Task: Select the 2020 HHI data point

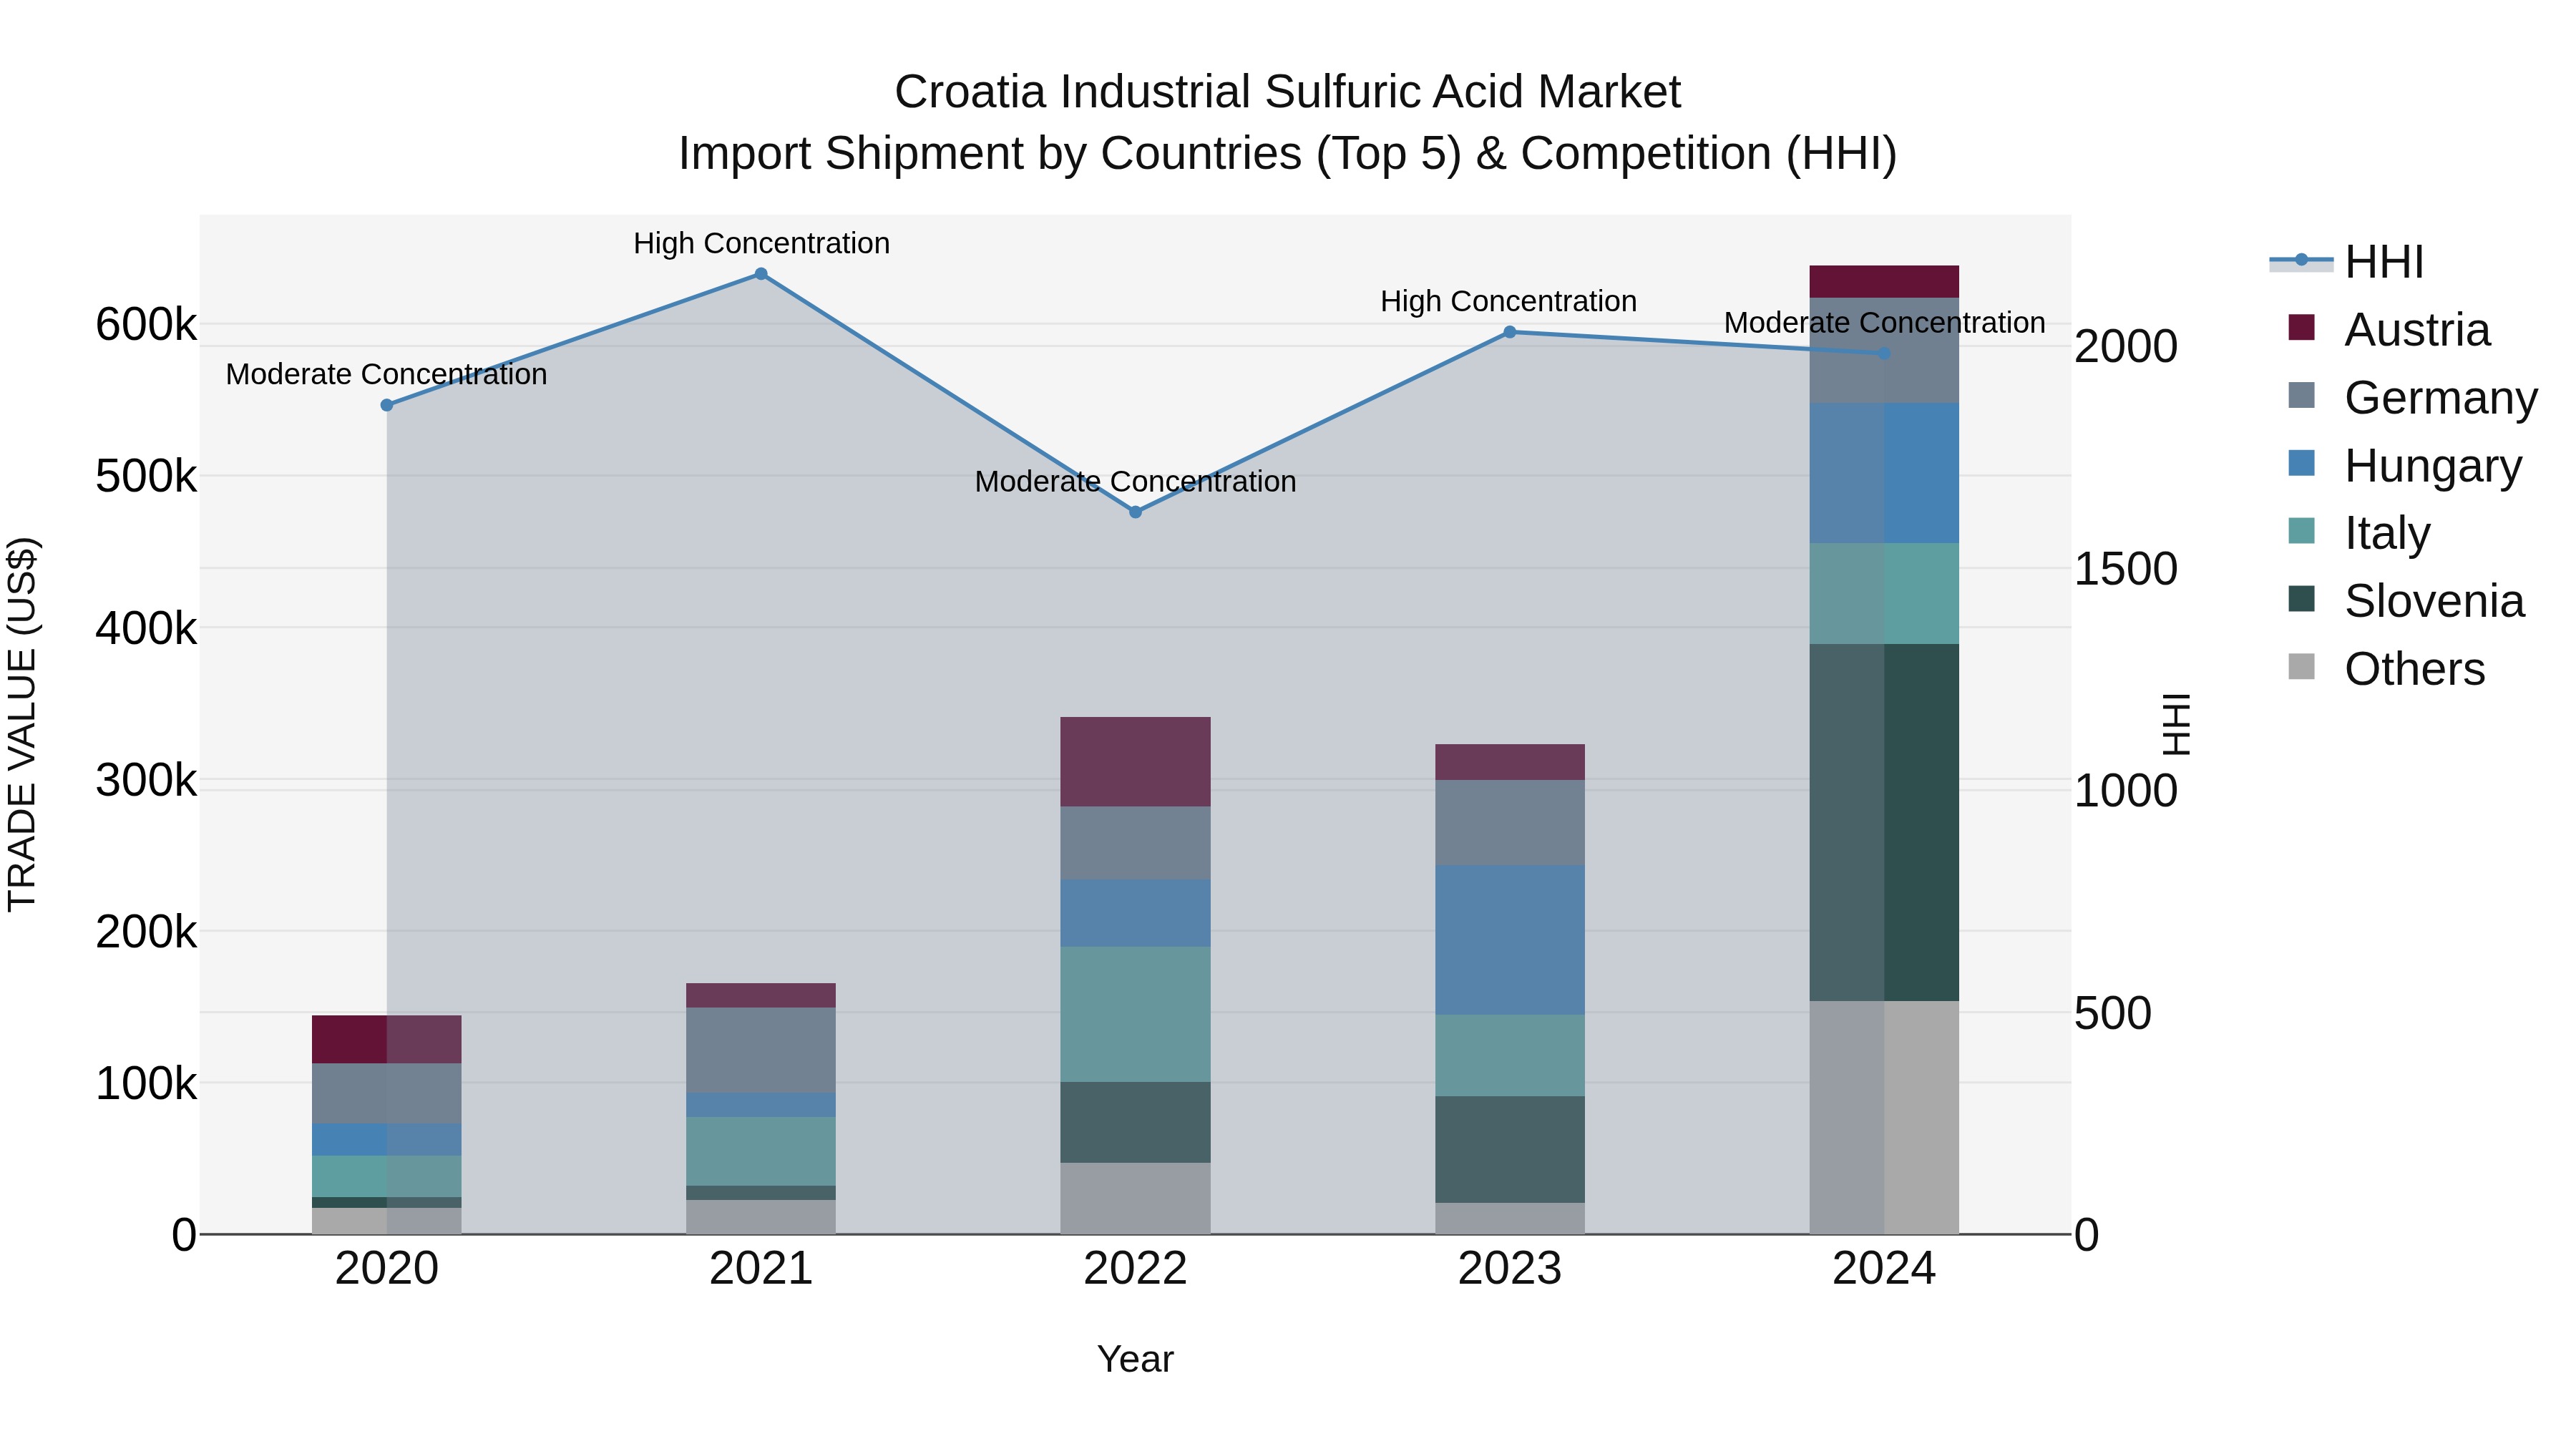Action: tap(387, 405)
